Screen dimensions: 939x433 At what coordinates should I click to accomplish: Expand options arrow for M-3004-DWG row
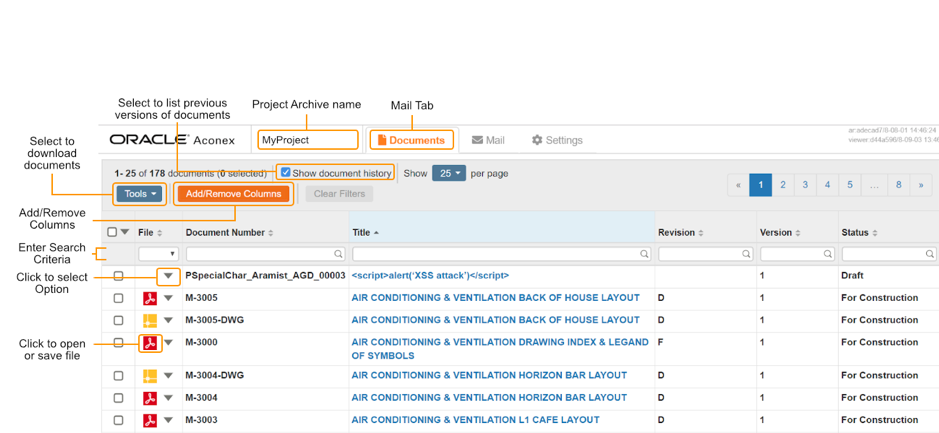(168, 376)
